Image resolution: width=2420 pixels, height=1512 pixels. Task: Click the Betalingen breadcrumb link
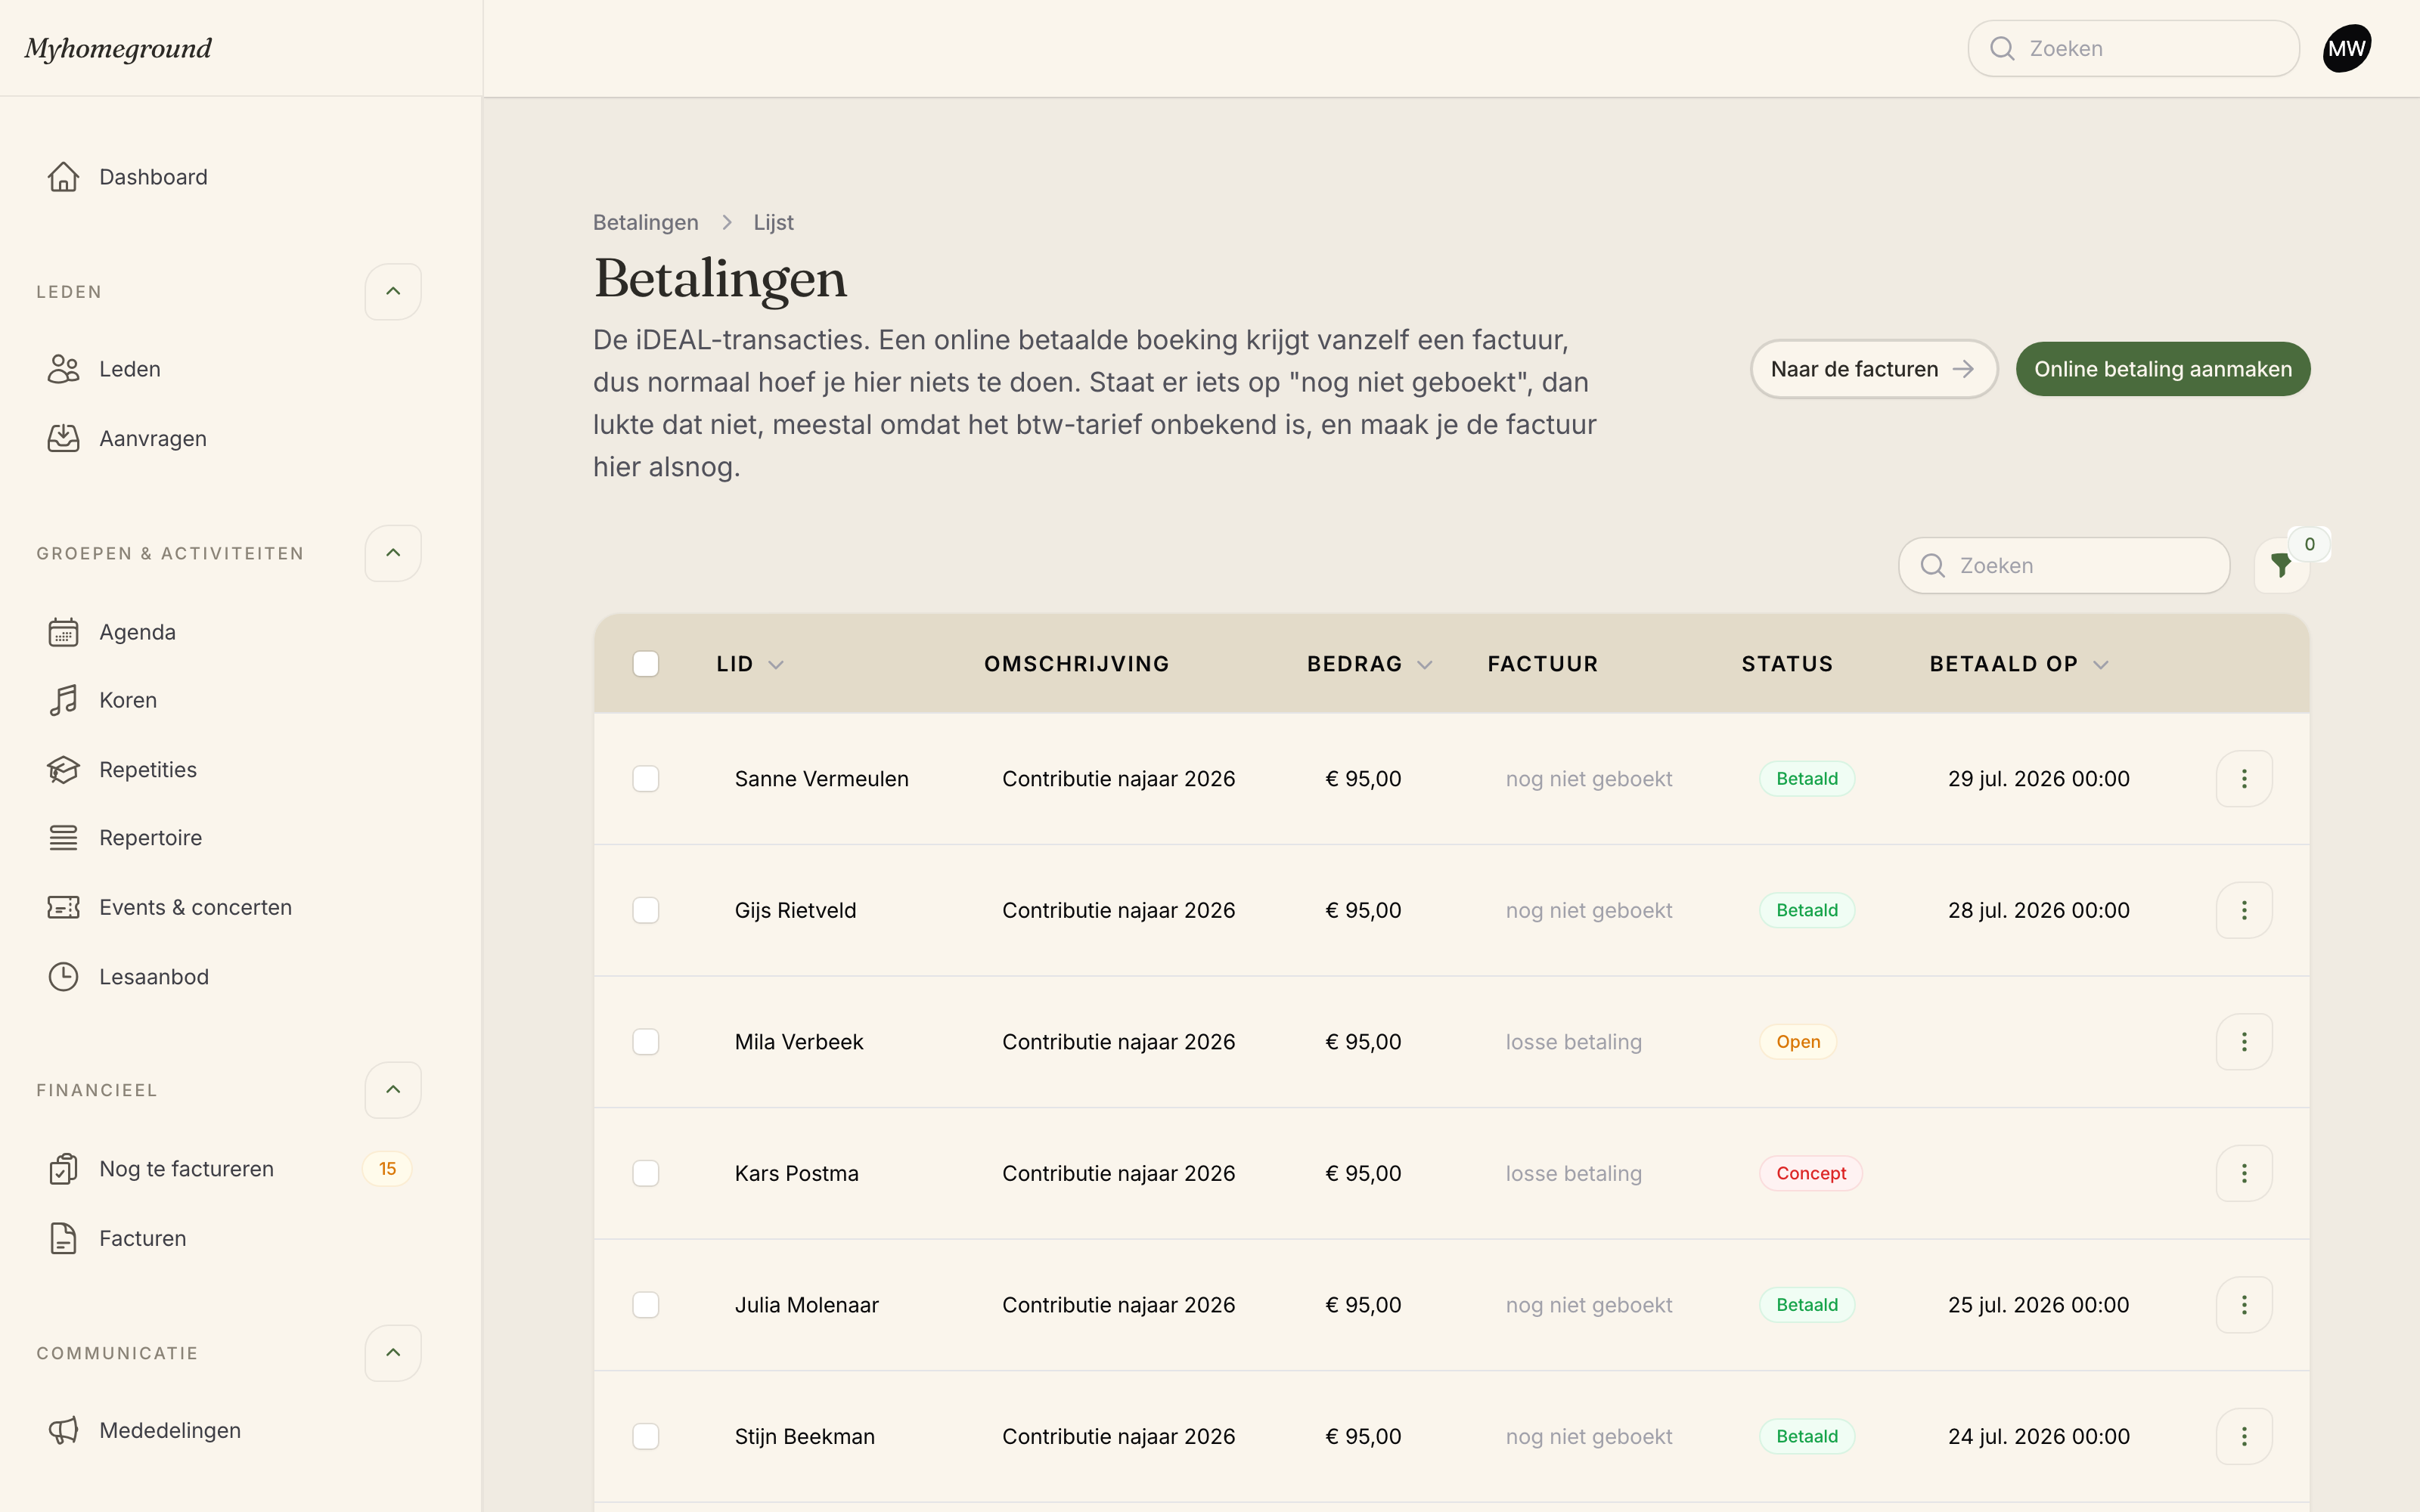[x=645, y=222]
